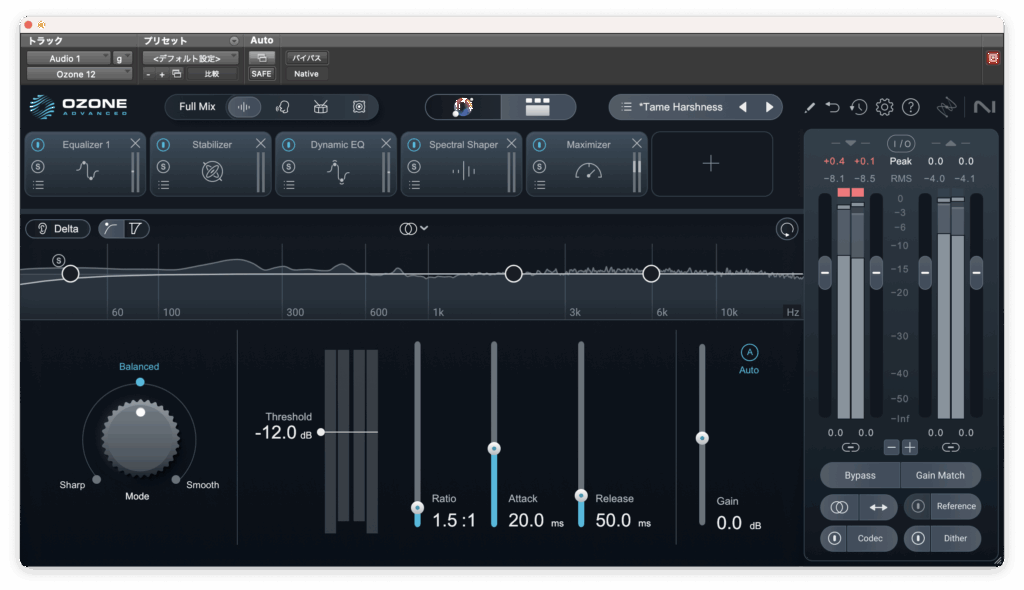Enable the Codec power toggle
The image size is (1024, 590).
833,538
